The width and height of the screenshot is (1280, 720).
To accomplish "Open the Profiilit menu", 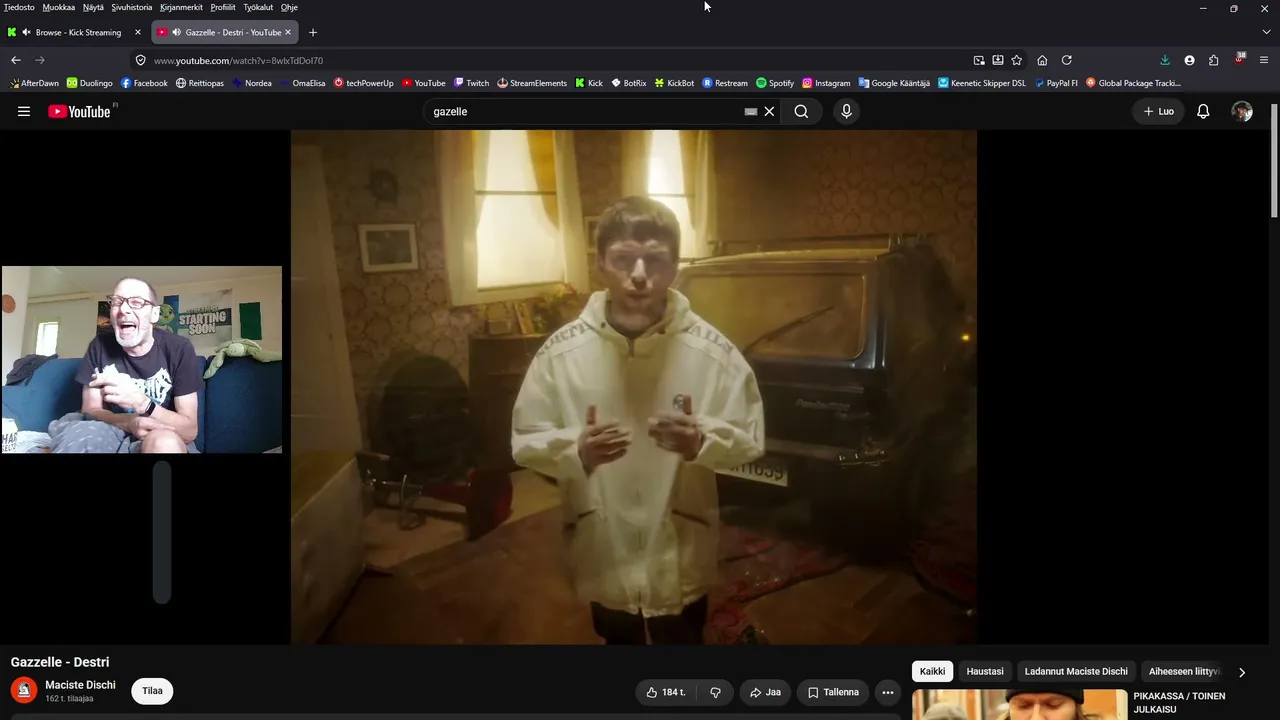I will click(x=223, y=7).
